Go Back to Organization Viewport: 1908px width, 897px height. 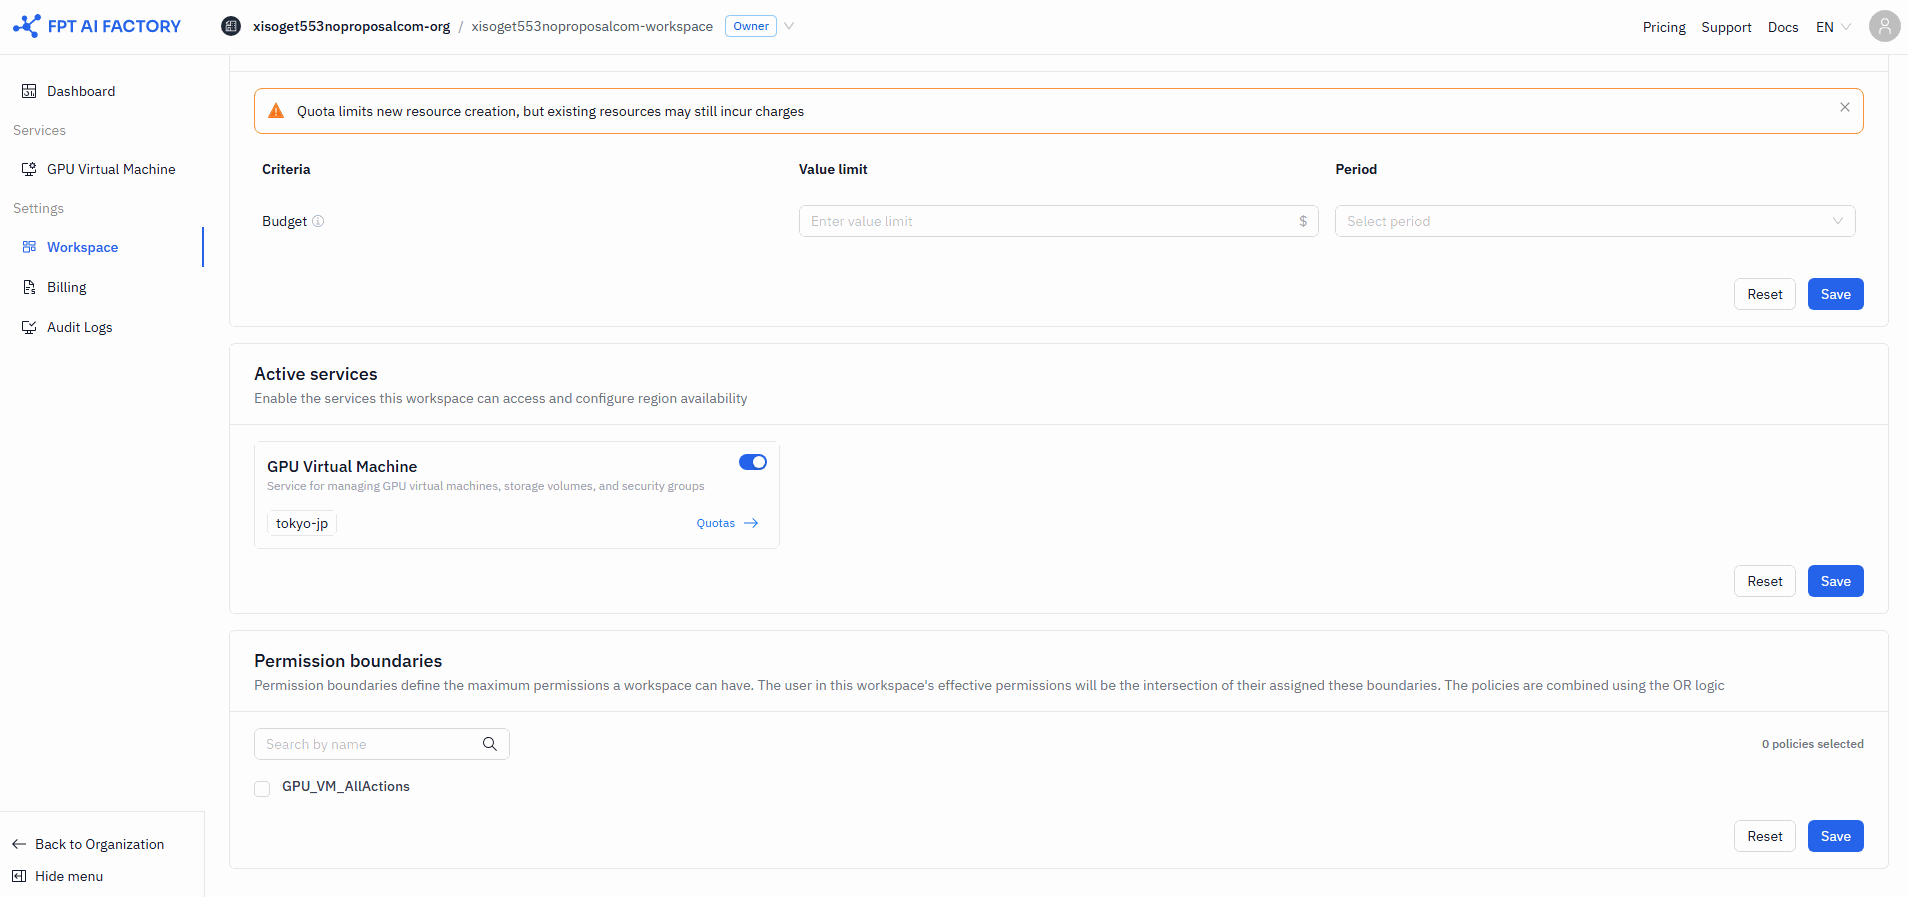coord(88,844)
